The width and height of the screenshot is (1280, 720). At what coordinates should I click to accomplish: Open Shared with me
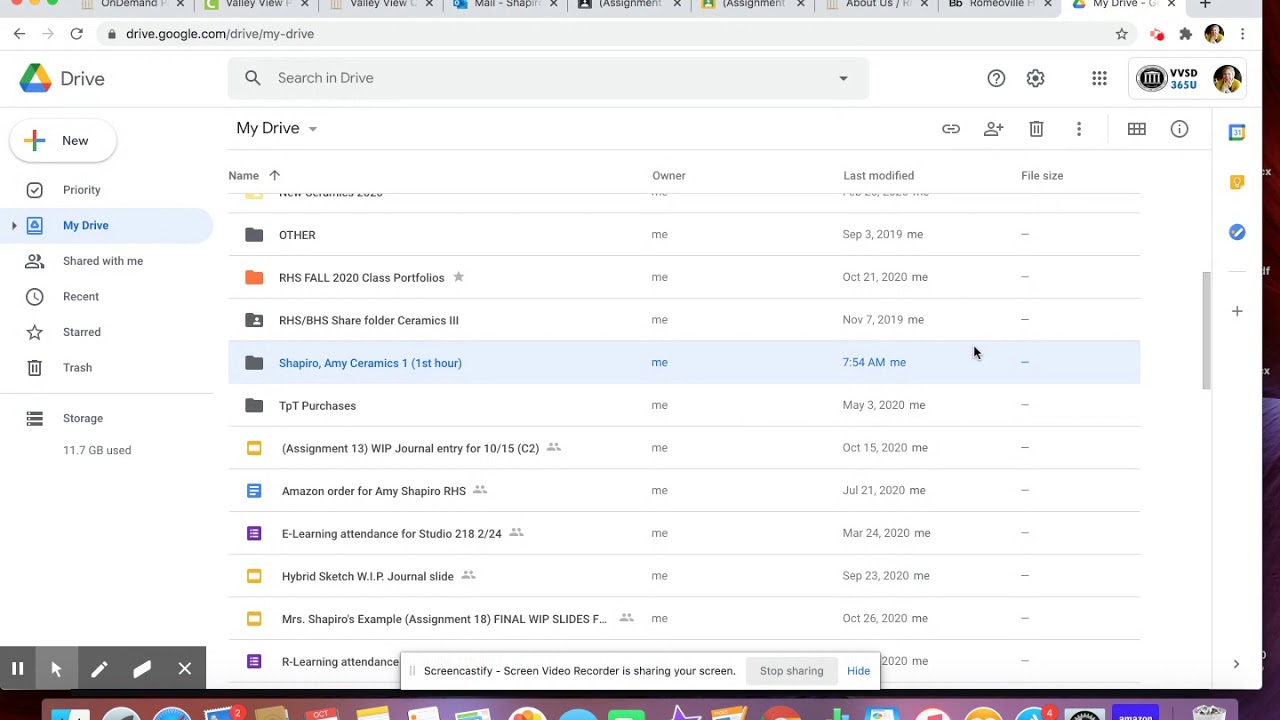[x=103, y=261]
